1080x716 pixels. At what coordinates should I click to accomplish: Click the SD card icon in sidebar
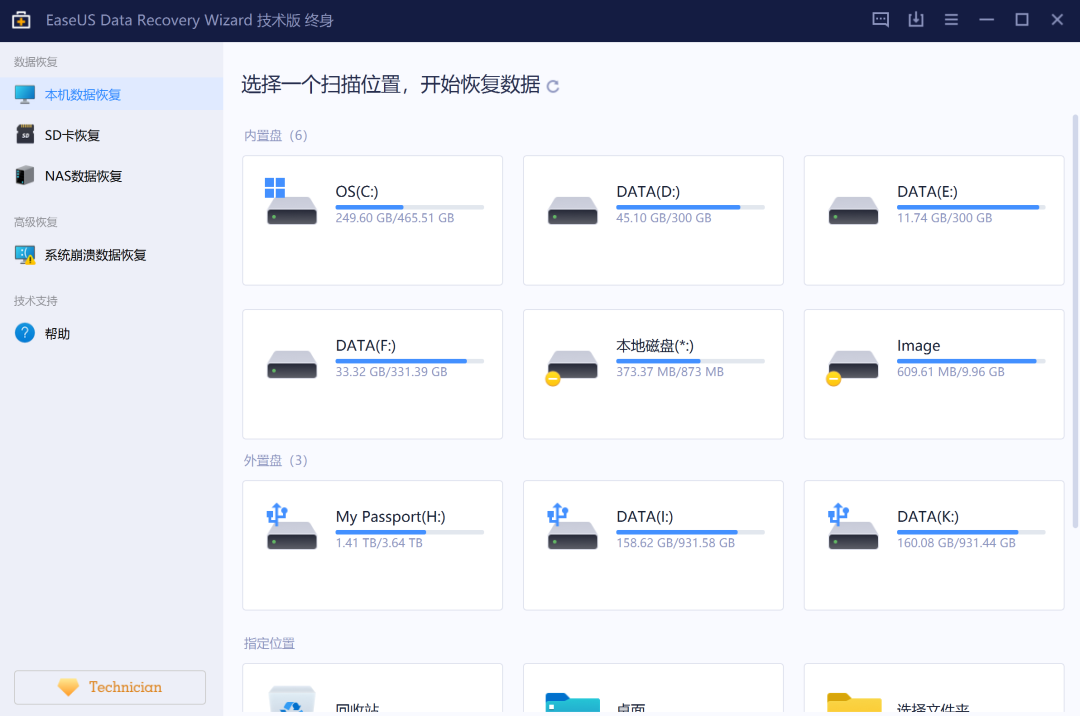tap(25, 134)
